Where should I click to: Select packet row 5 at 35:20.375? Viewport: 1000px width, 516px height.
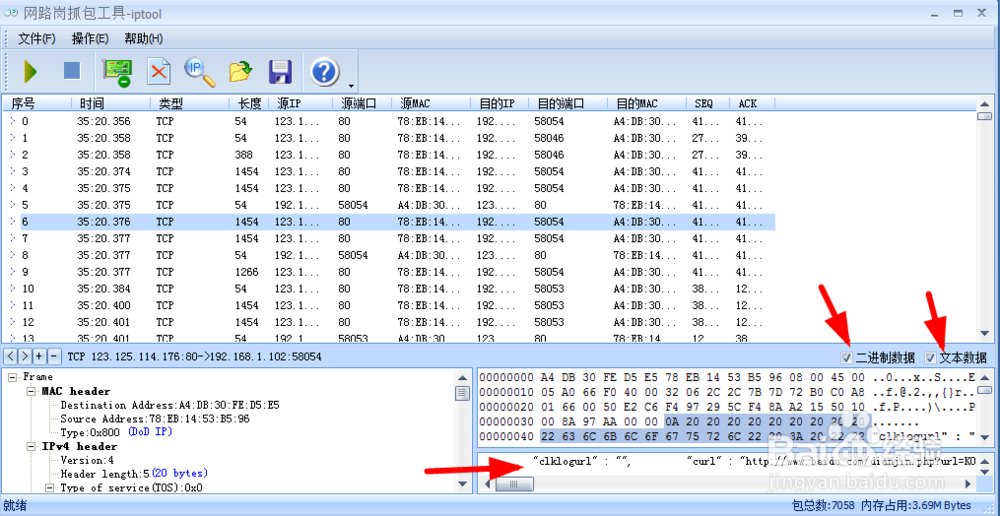click(388, 205)
